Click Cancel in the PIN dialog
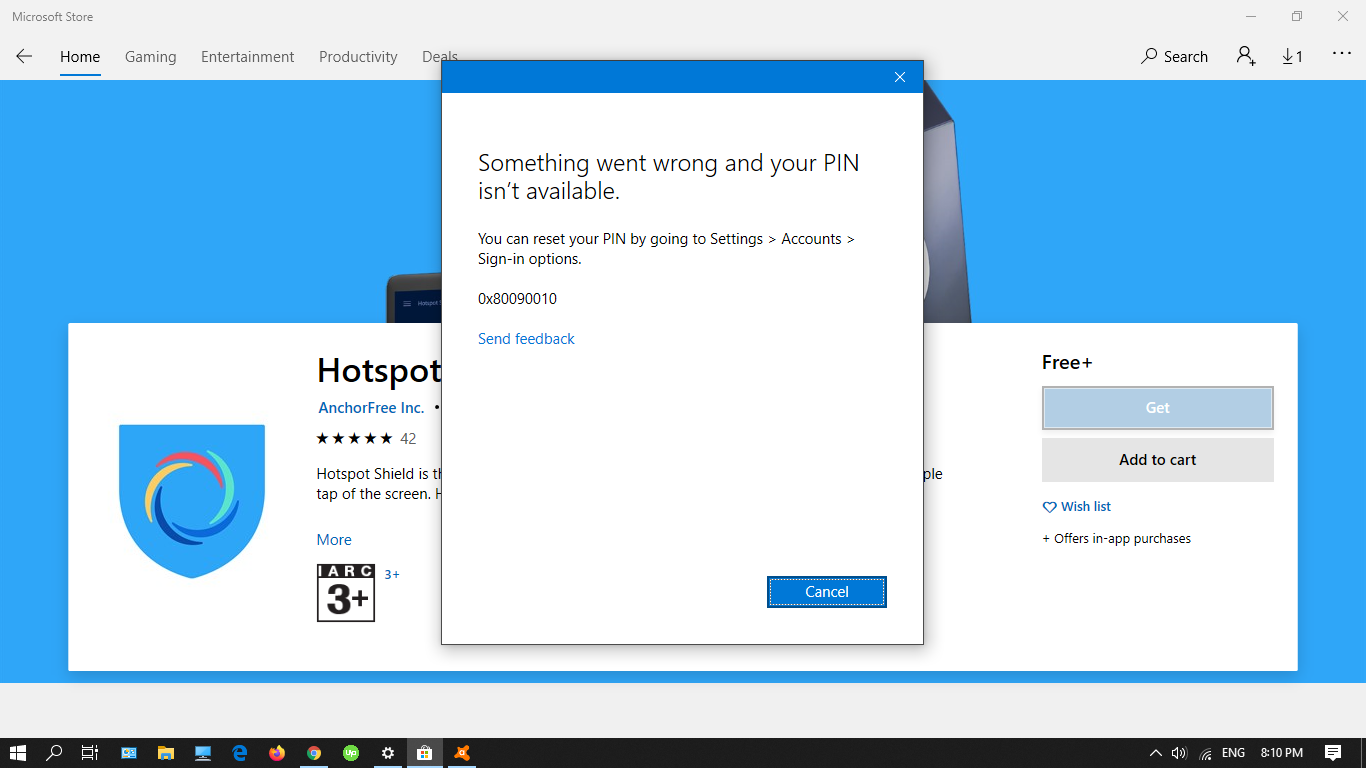 (x=827, y=592)
